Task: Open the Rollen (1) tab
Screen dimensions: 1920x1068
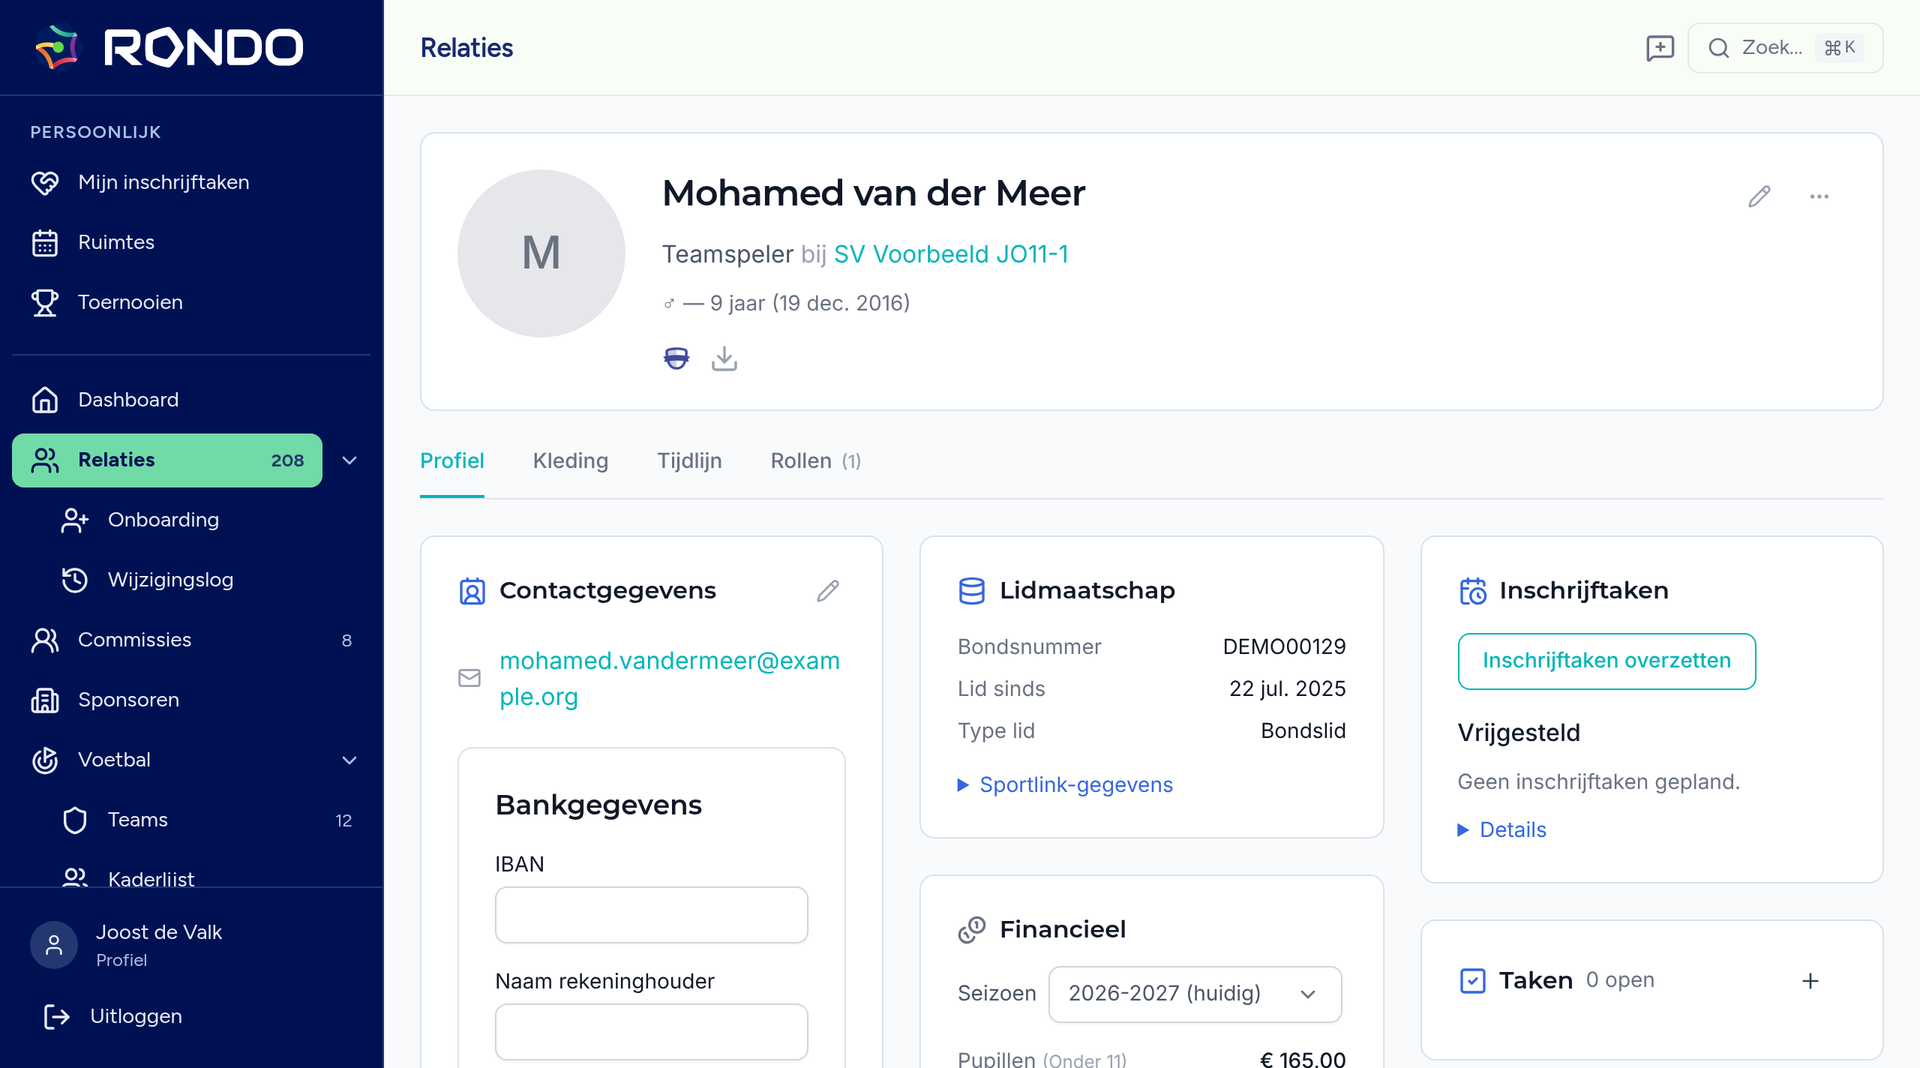Action: point(815,461)
